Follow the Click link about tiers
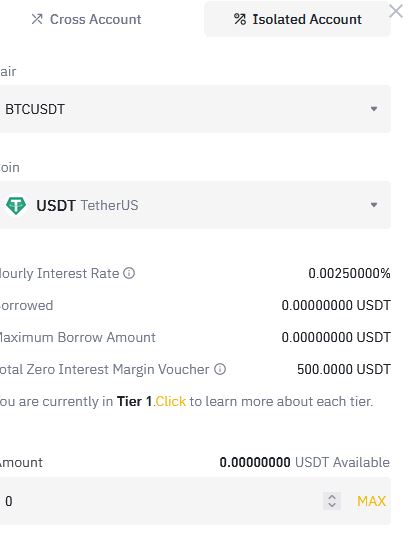The width and height of the screenshot is (412, 553). pyautogui.click(x=171, y=401)
